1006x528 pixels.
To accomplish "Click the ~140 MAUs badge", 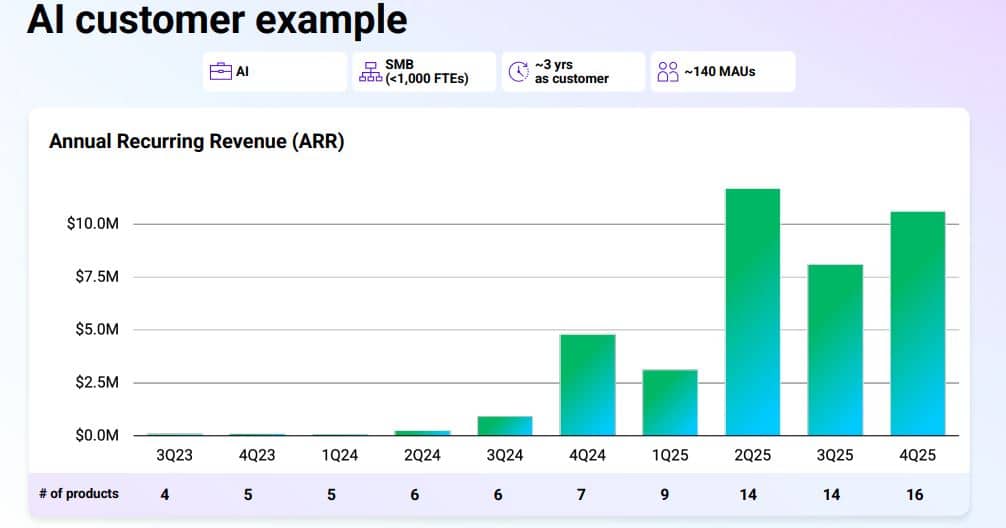I will point(723,72).
